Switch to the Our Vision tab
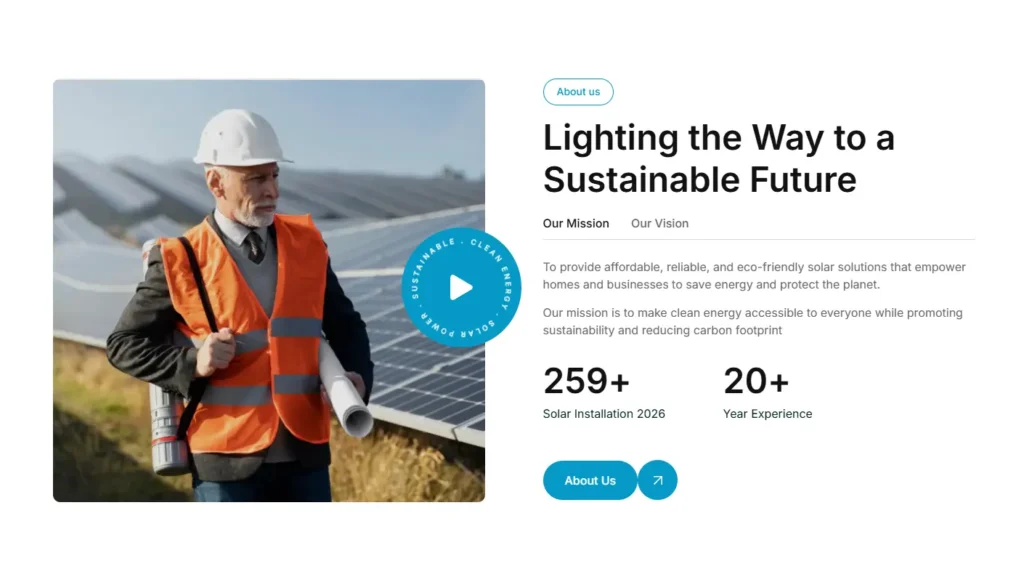The height and width of the screenshot is (561, 1024). [659, 224]
